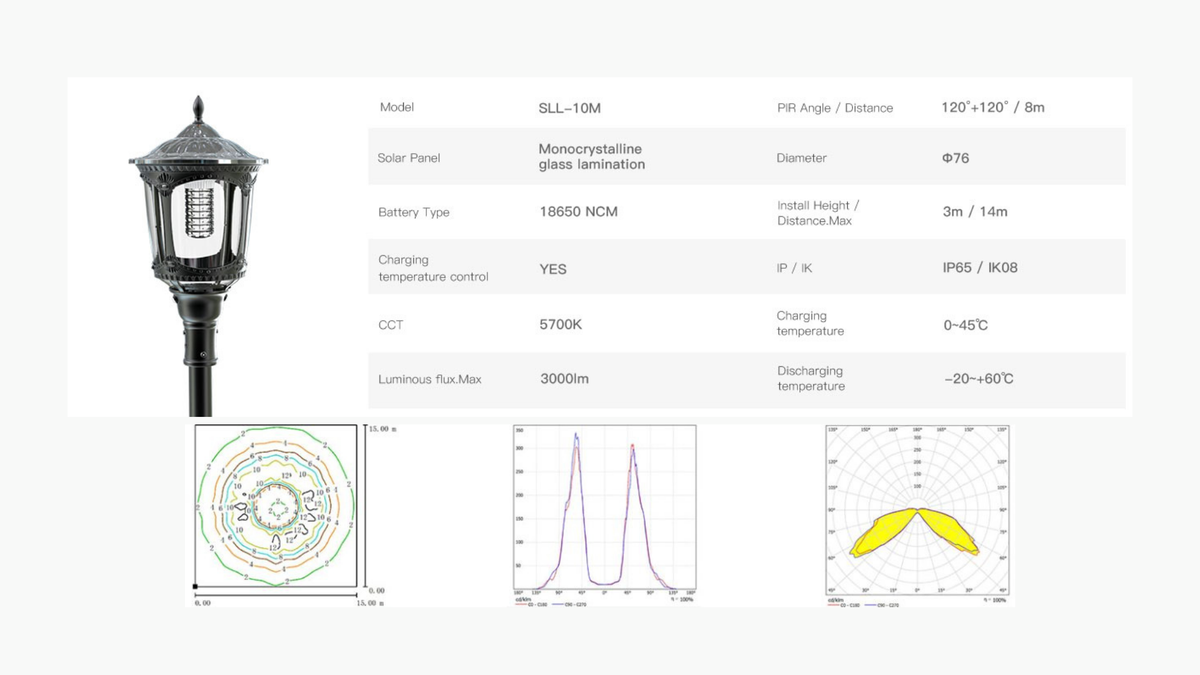Image resolution: width=1200 pixels, height=675 pixels.
Task: Click the 'Charging temperature' label beside 0~45℃
Action: tap(810, 323)
